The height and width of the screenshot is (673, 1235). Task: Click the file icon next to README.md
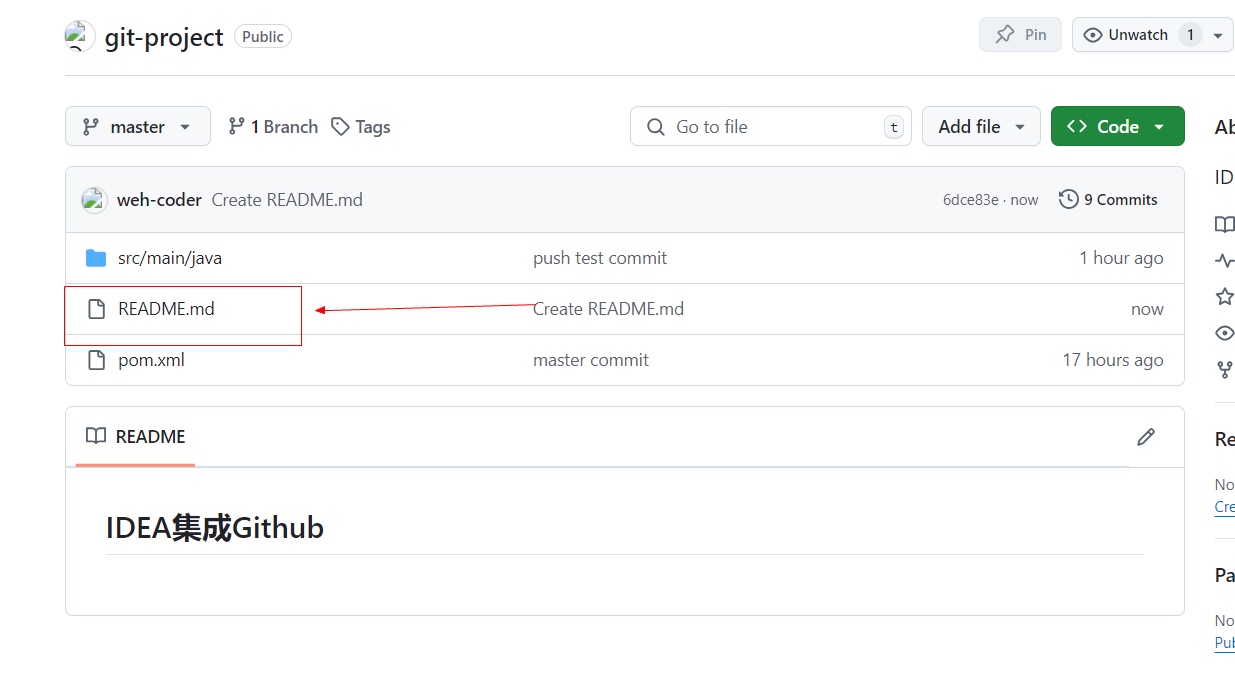point(96,309)
